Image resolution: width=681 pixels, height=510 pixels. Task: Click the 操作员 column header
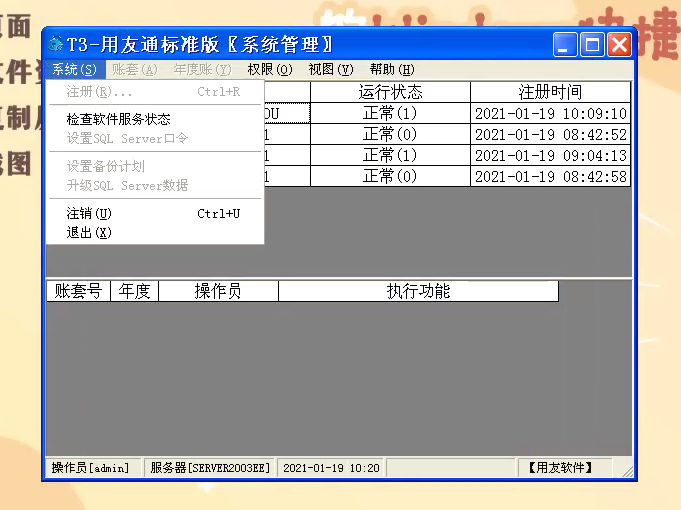[218, 291]
